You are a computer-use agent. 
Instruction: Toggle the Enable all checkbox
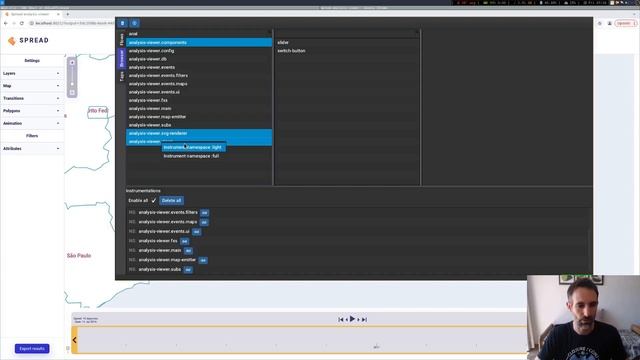coord(154,200)
